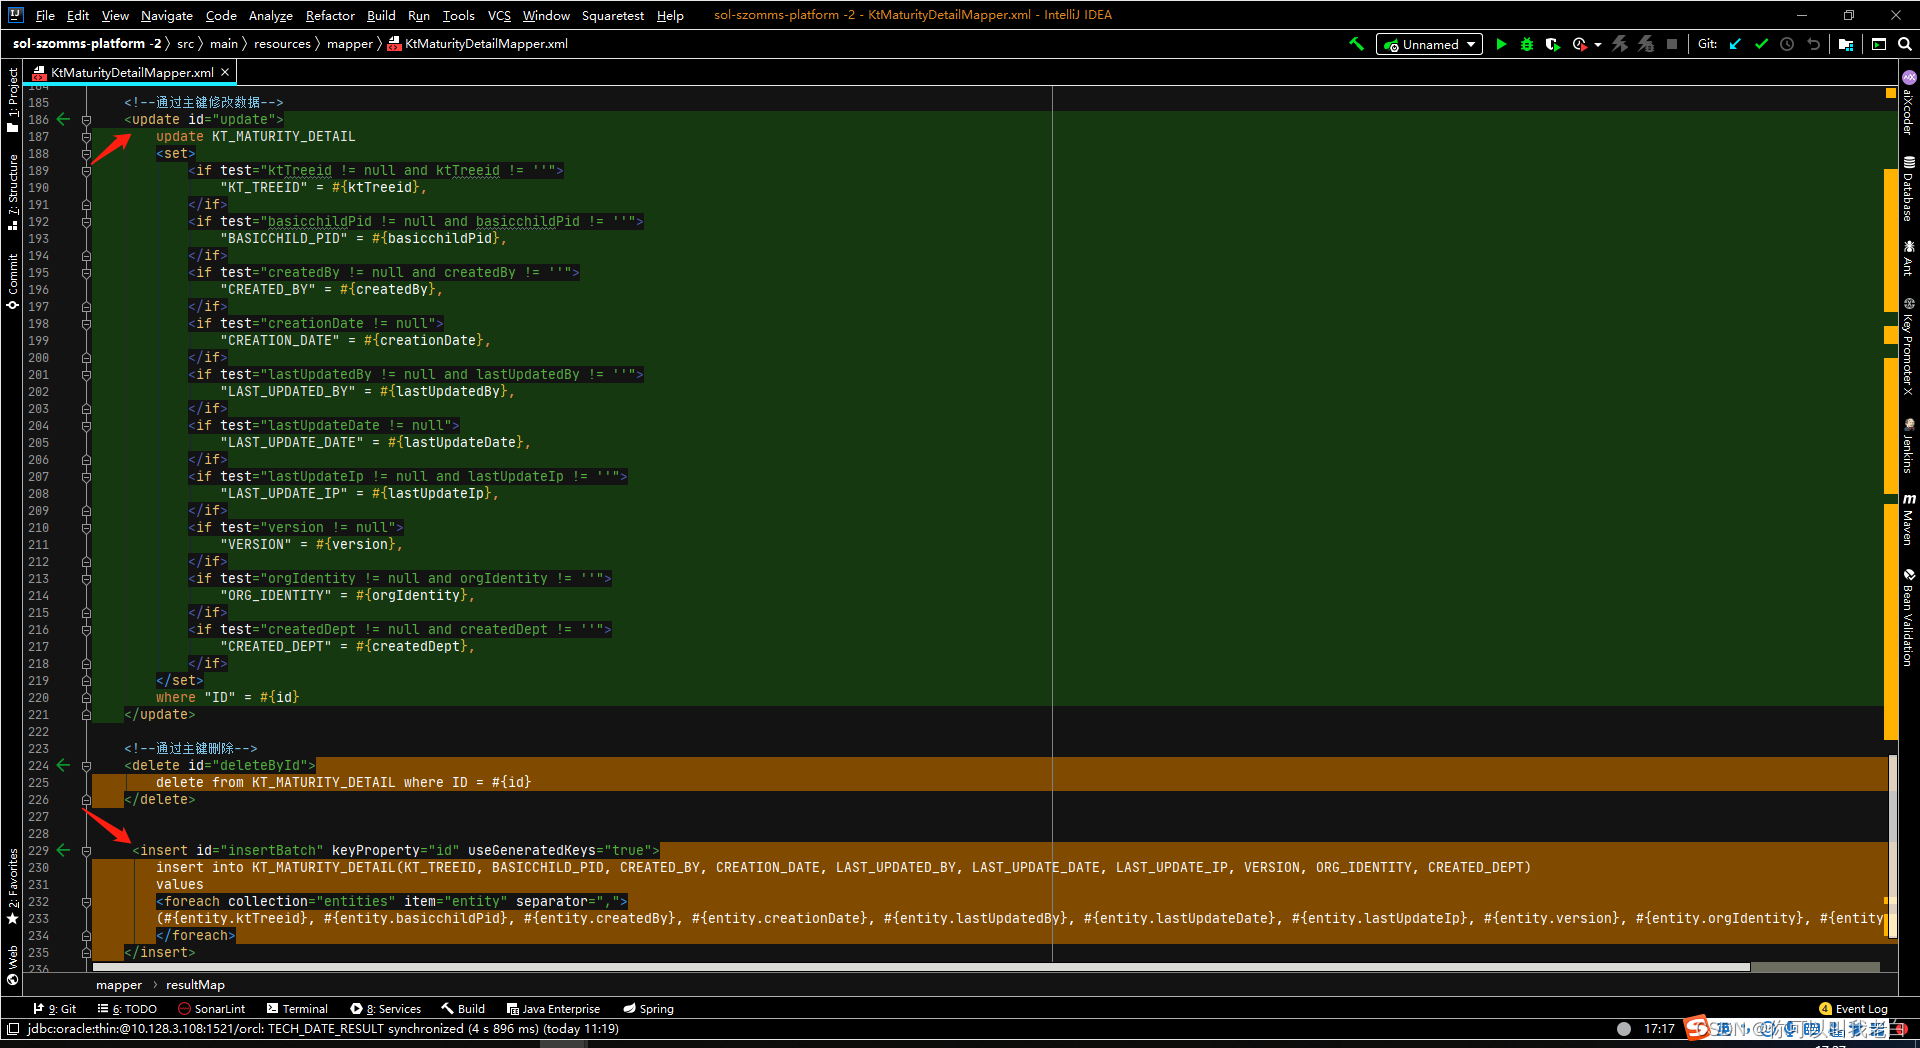This screenshot has height=1048, width=1920.
Task: Close the KtMaturityDetailMapper.xml tab
Action: (225, 72)
